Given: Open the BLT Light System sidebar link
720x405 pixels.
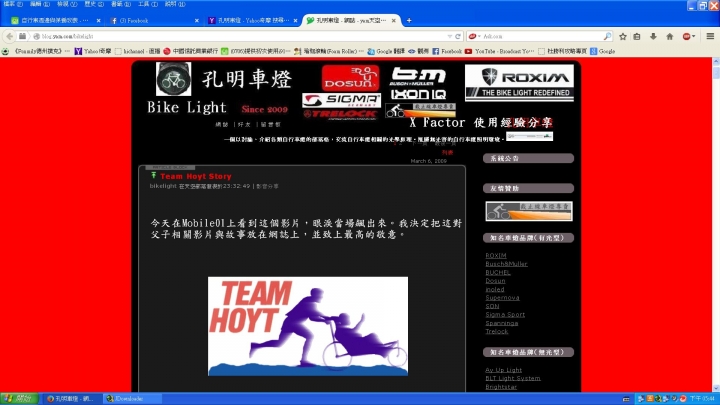Looking at the screenshot, I should pos(512,378).
